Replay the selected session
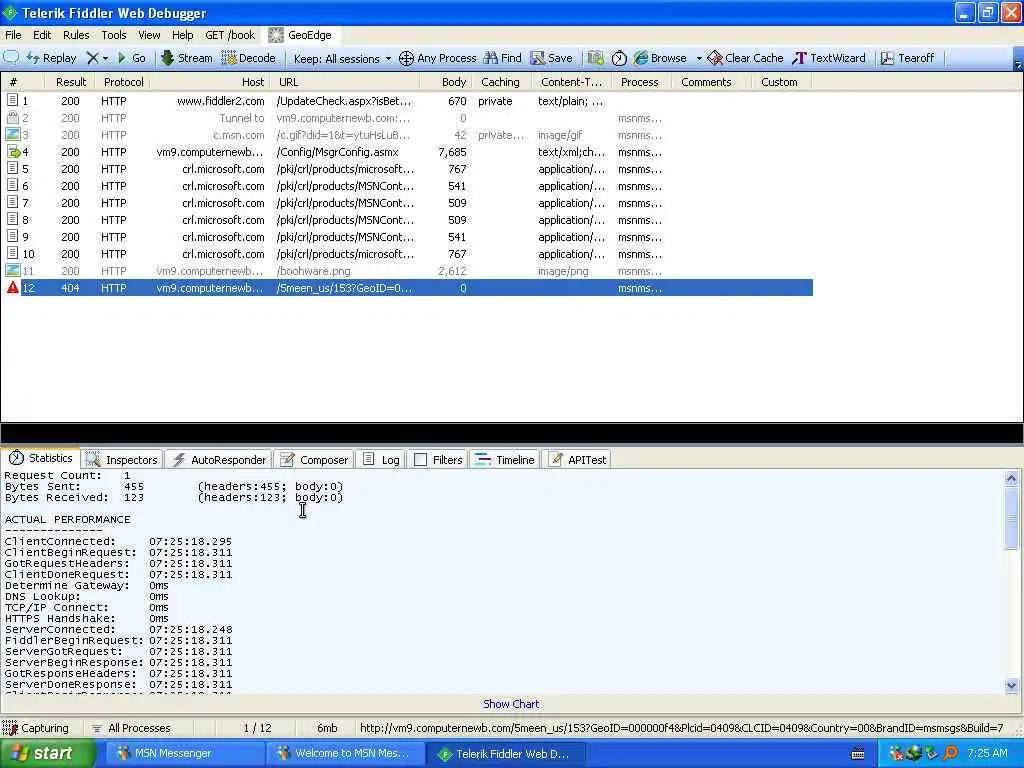This screenshot has height=768, width=1024. (52, 58)
